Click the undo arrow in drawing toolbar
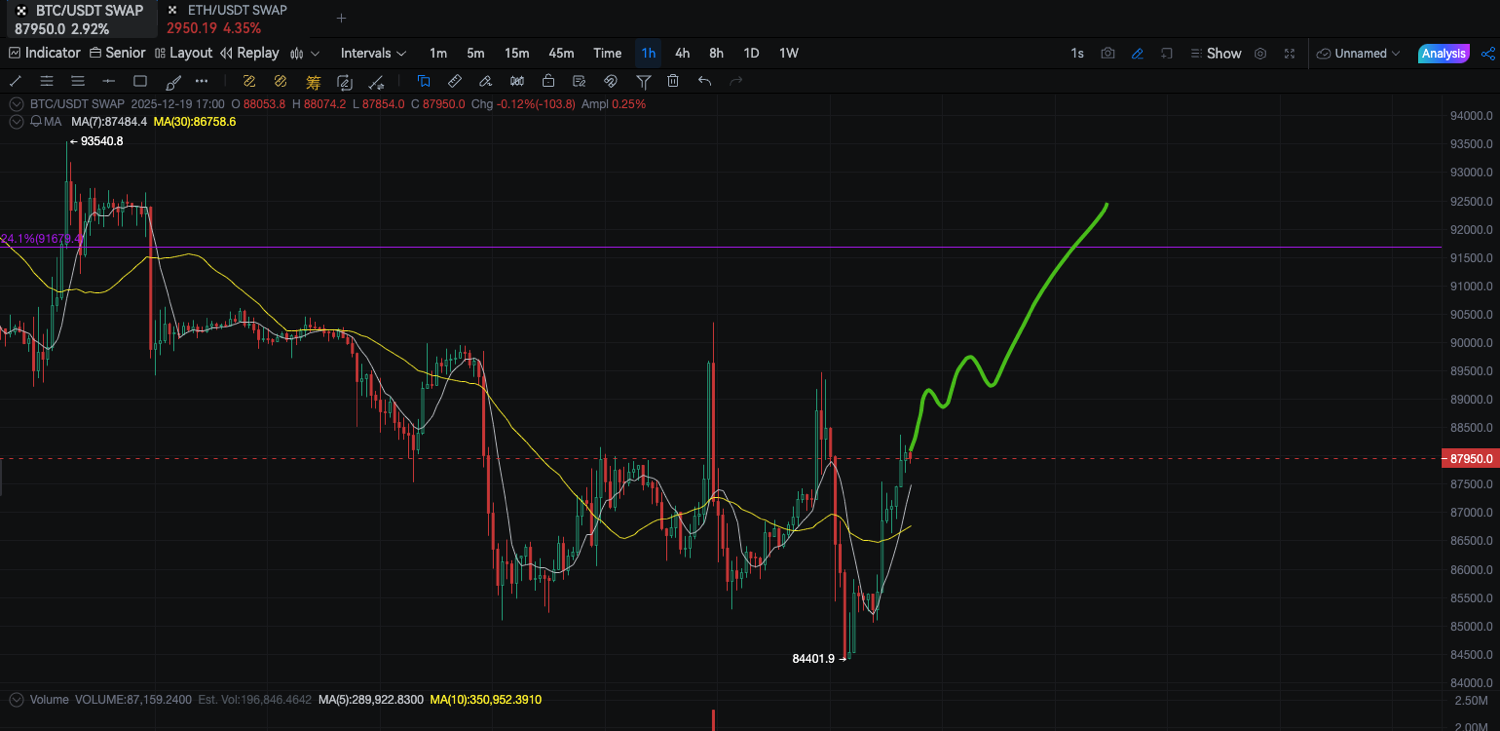1500x731 pixels. 705,81
